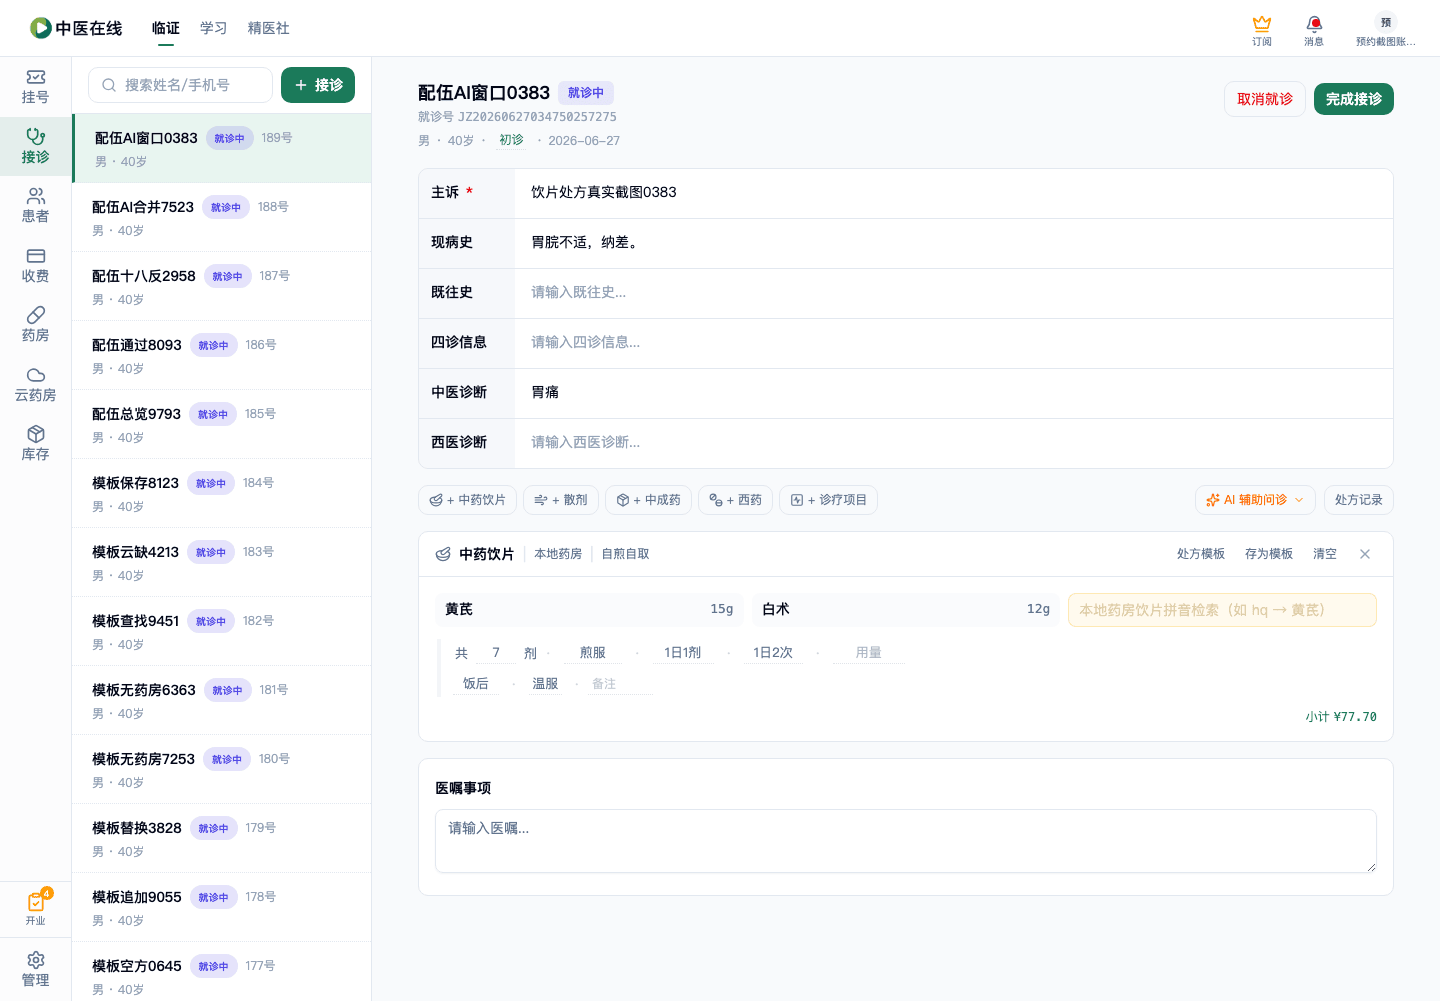Click 存为模板 link

coord(1268,554)
